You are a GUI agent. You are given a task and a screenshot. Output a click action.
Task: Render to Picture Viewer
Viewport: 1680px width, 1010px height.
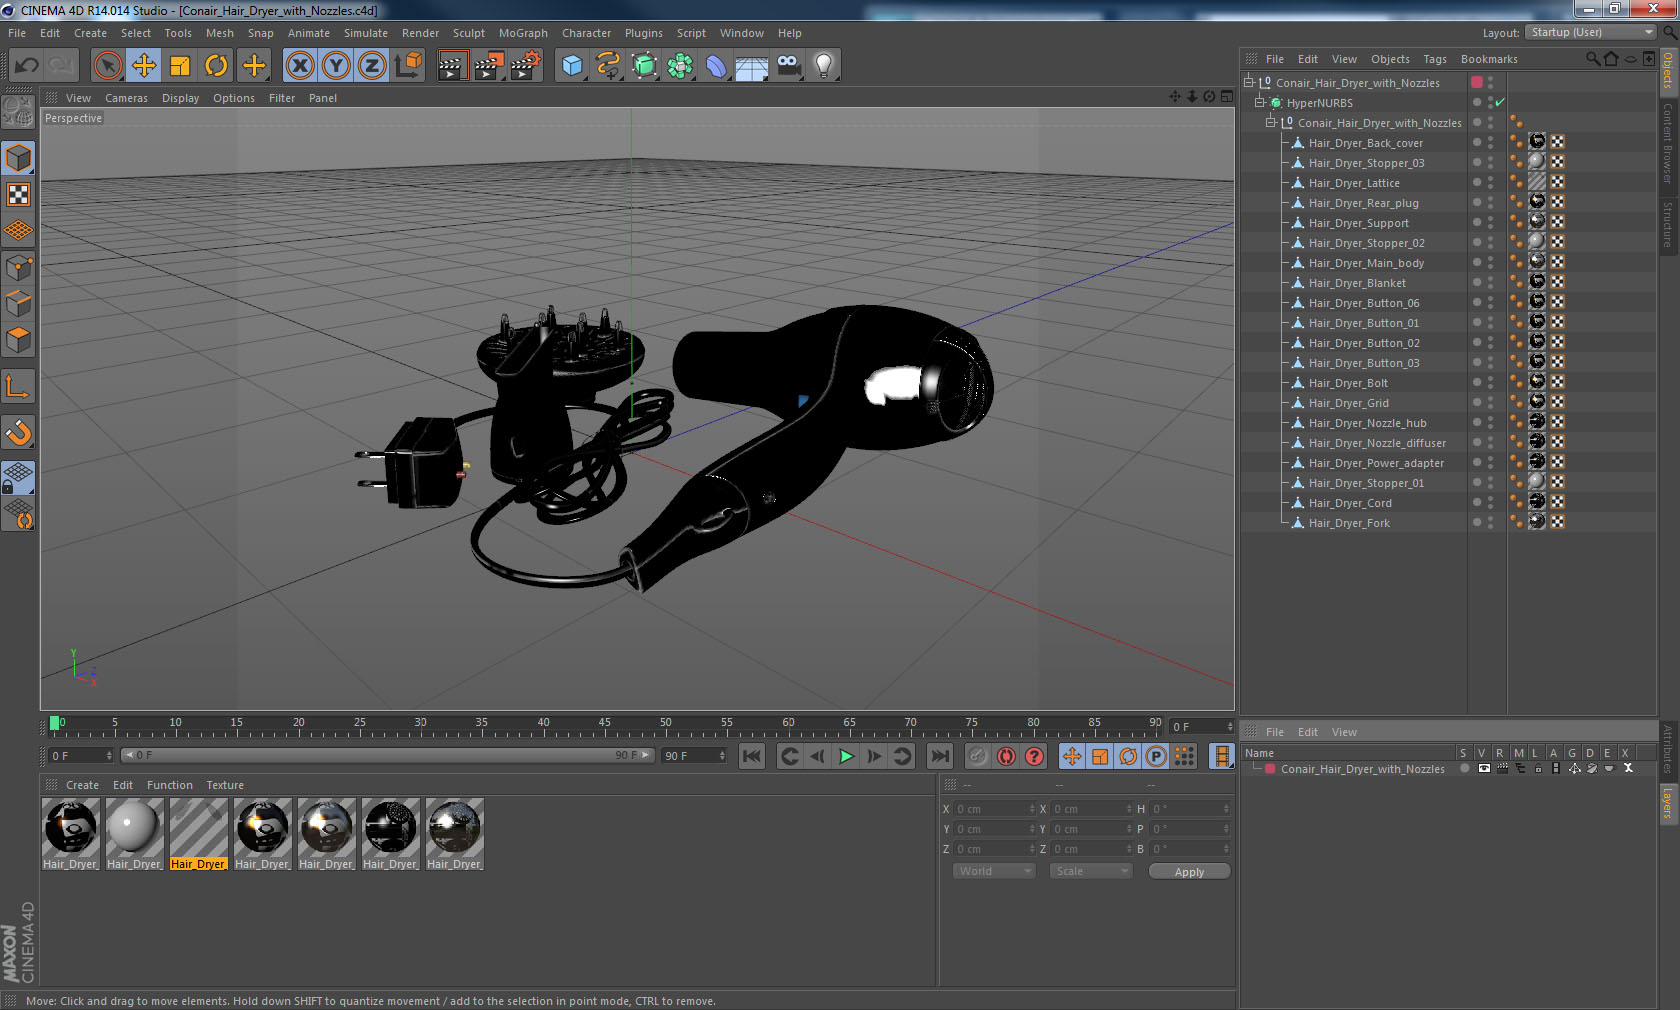489,66
